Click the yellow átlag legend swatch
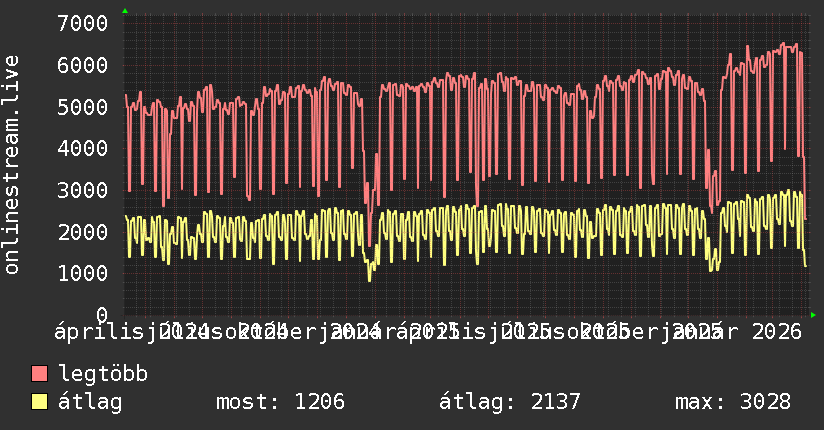The width and height of the screenshot is (824, 430). pyautogui.click(x=39, y=402)
